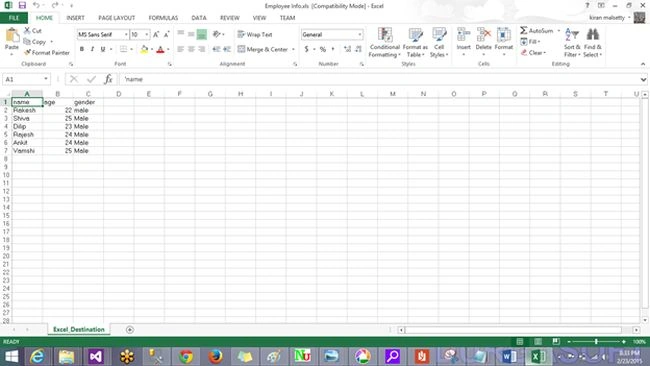Switch to the REVIEW tab
Image resolution: width=650 pixels, height=366 pixels.
coord(230,18)
